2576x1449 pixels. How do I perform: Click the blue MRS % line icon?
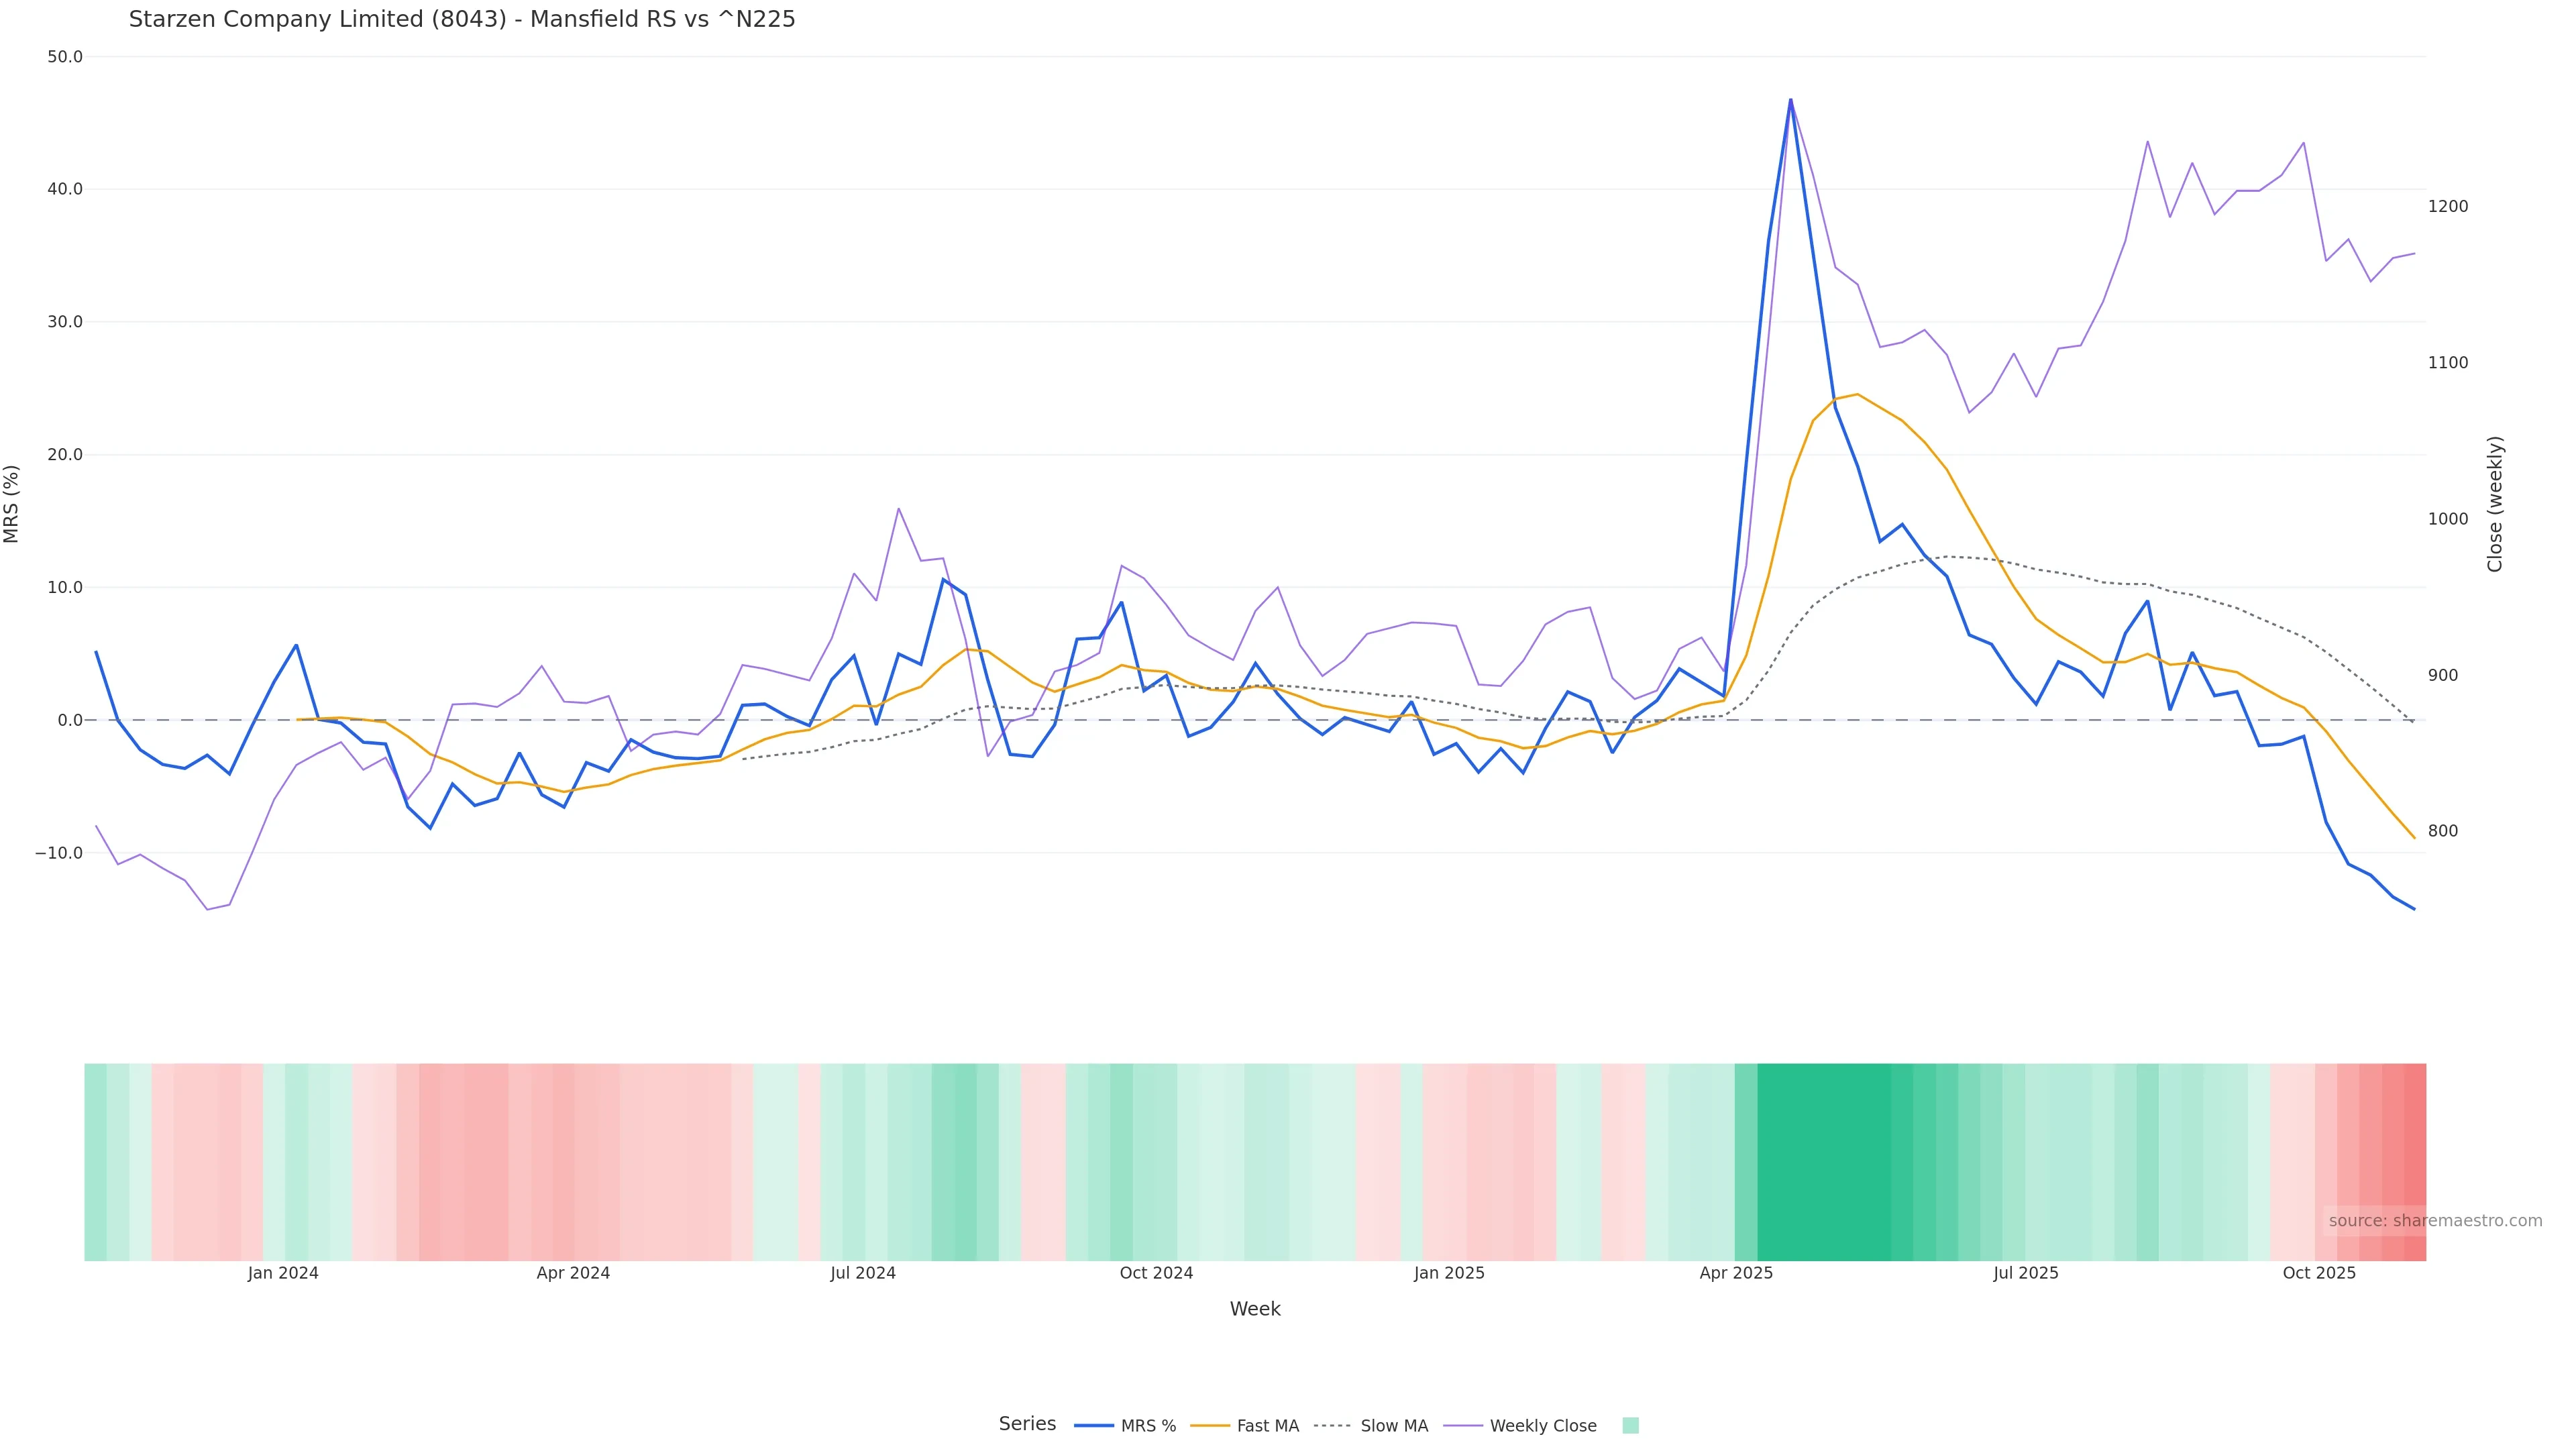1094,1426
